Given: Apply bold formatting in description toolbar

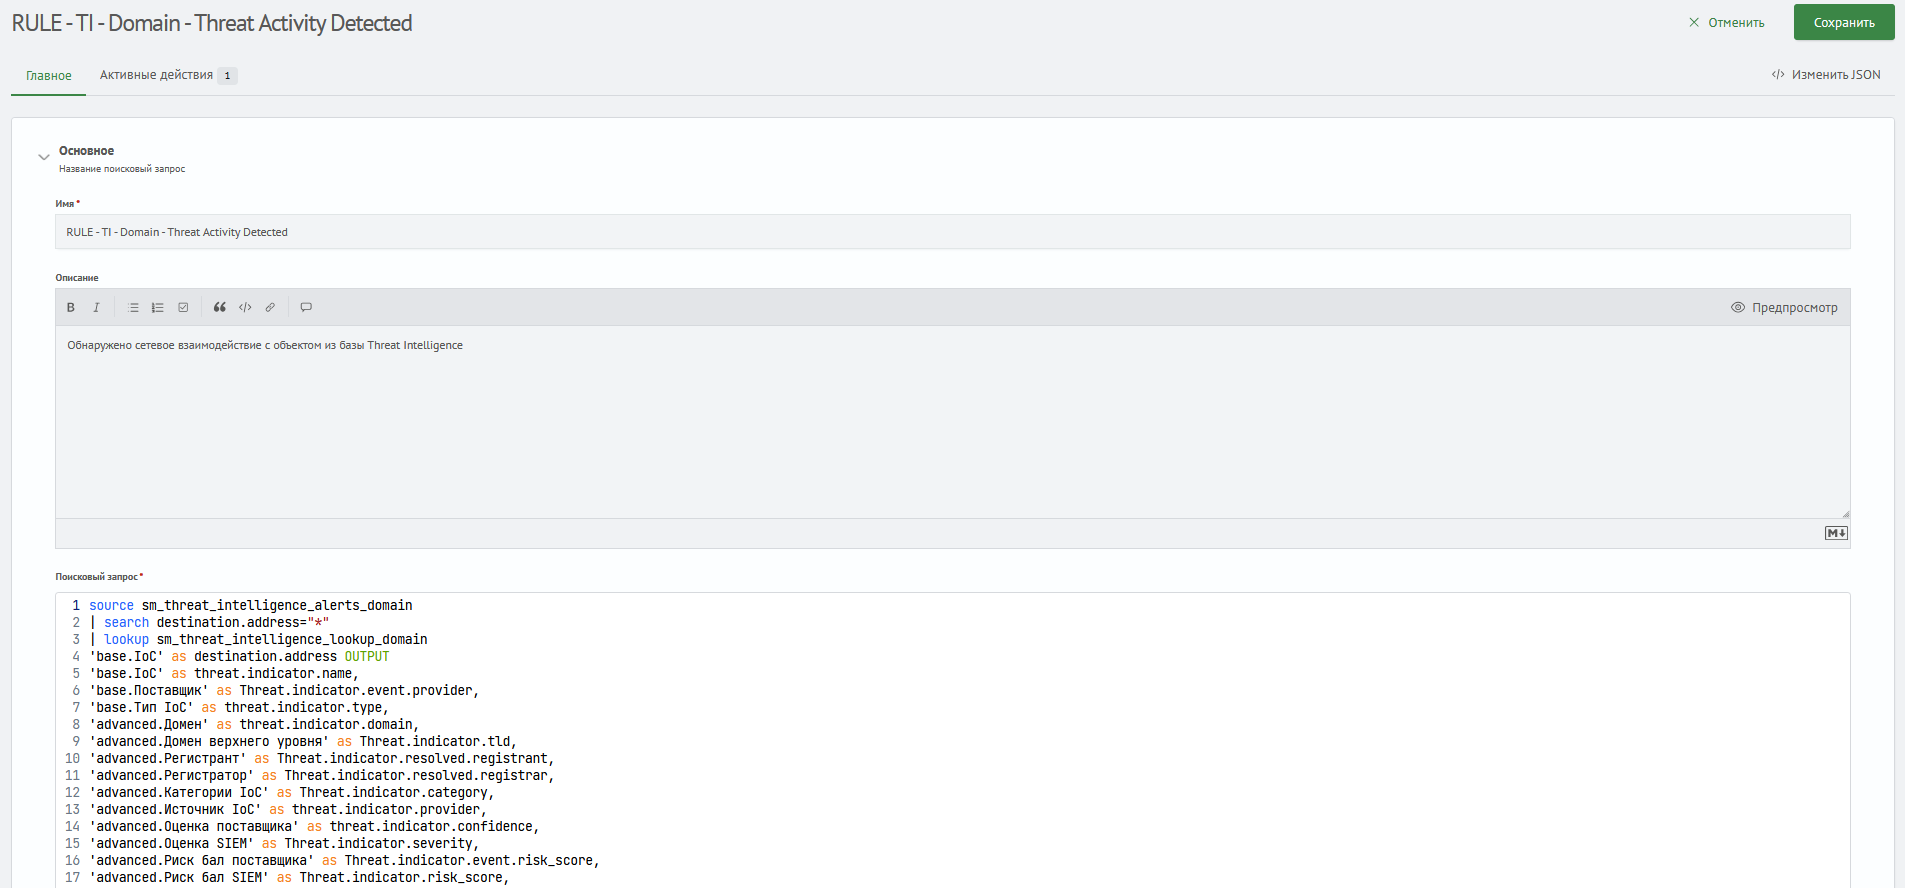Looking at the screenshot, I should pos(71,307).
